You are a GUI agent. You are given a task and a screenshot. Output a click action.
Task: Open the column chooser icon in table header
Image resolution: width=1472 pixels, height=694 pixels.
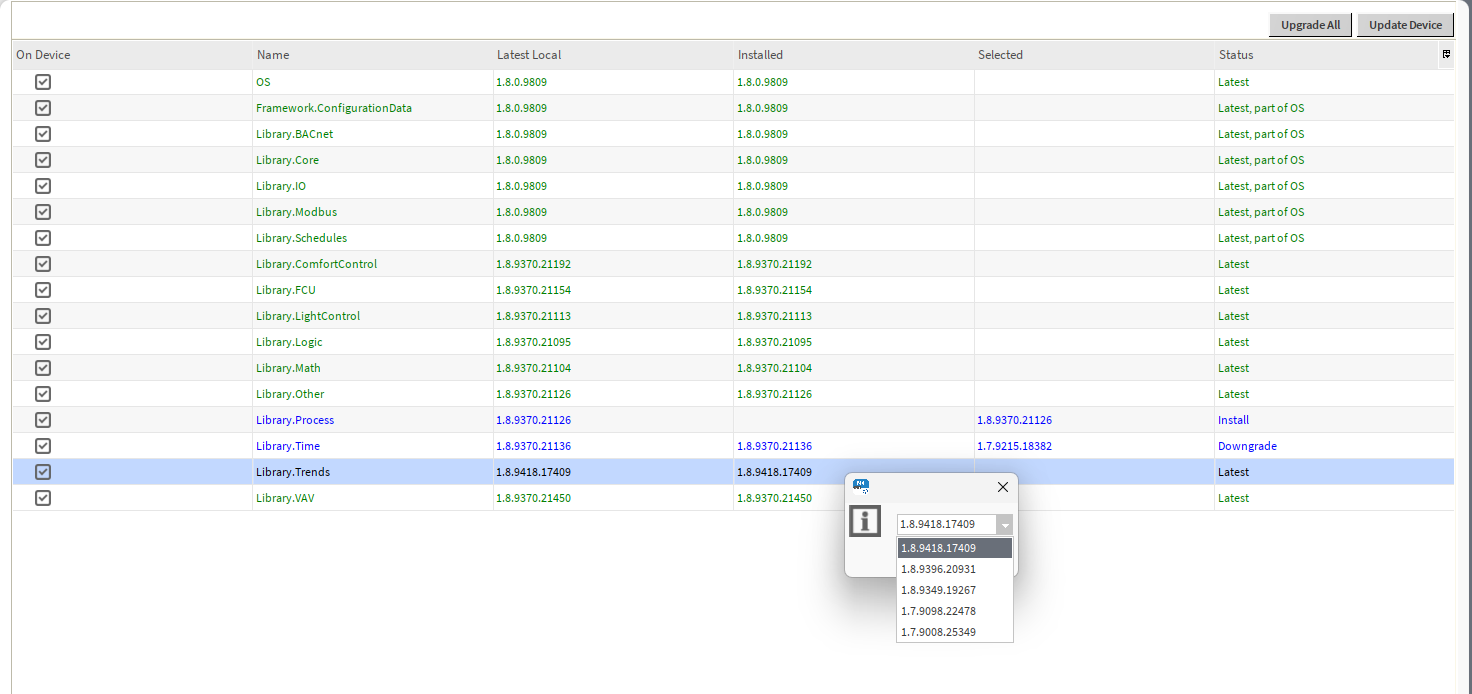pos(1446,55)
